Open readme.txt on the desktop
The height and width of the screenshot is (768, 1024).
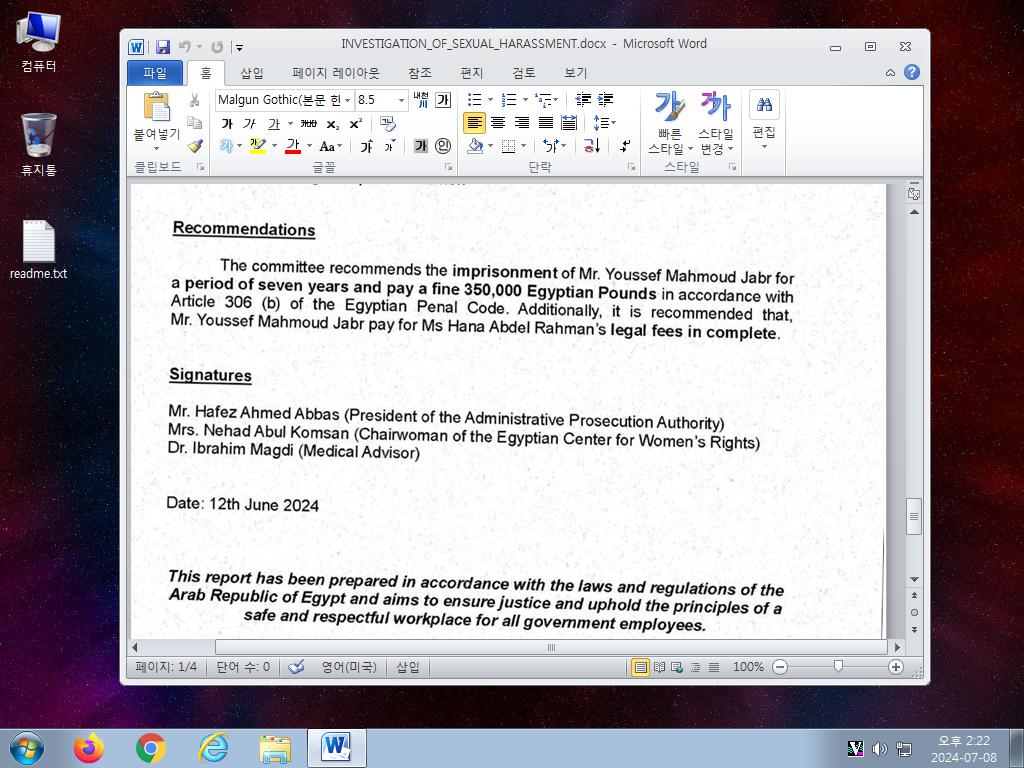39,249
